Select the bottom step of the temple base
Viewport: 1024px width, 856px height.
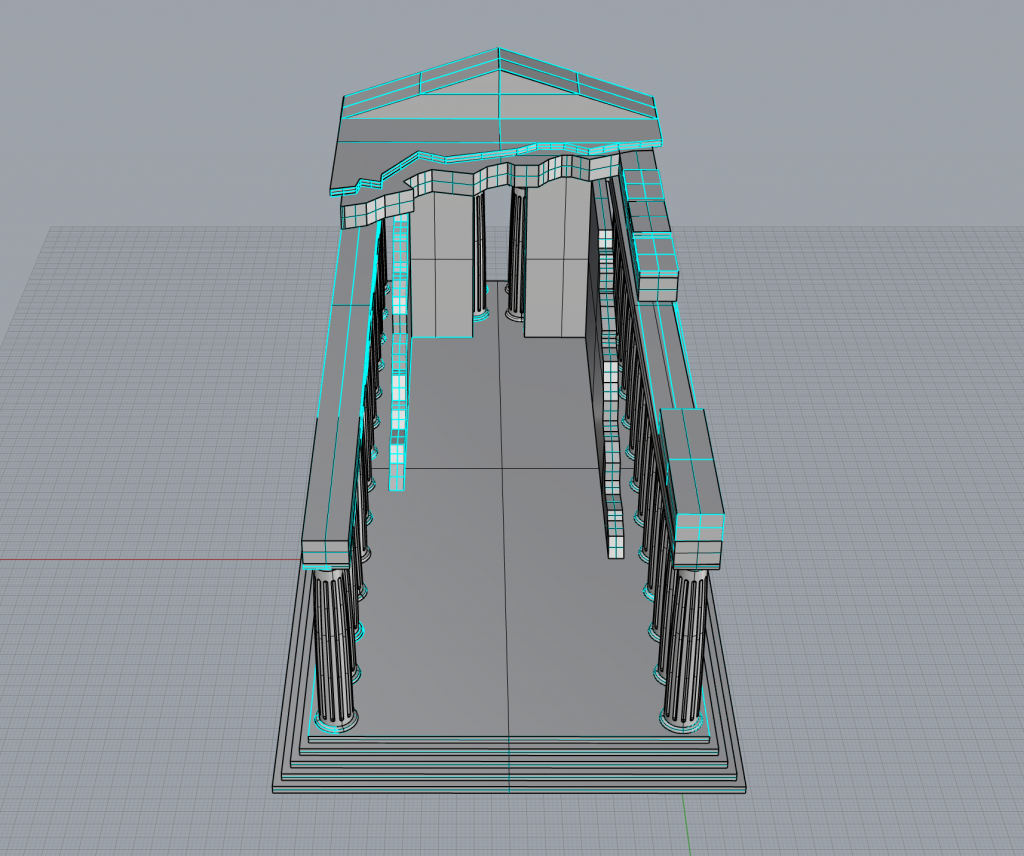click(510, 786)
